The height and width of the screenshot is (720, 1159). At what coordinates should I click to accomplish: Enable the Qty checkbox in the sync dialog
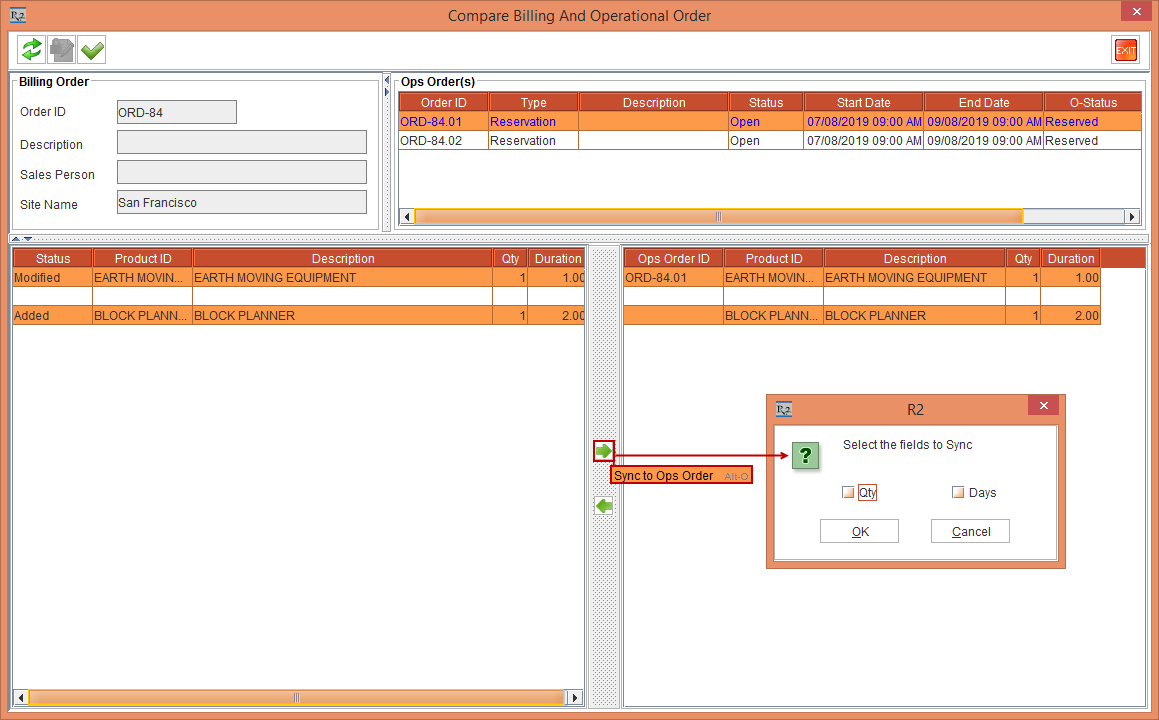[848, 492]
